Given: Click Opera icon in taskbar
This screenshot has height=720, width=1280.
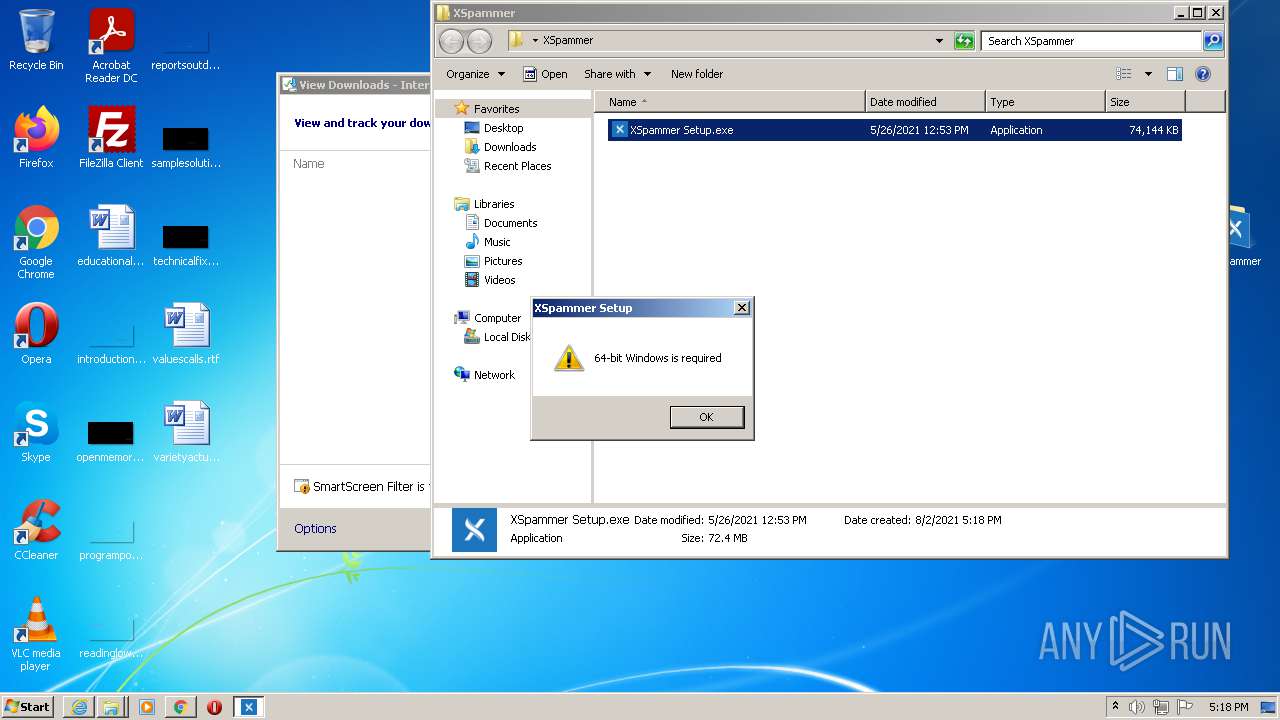Looking at the screenshot, I should click(214, 707).
